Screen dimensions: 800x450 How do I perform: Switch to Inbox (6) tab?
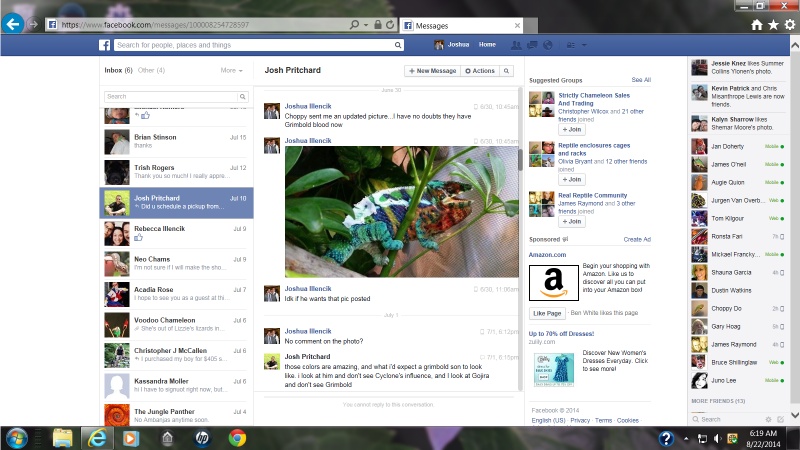(x=118, y=70)
